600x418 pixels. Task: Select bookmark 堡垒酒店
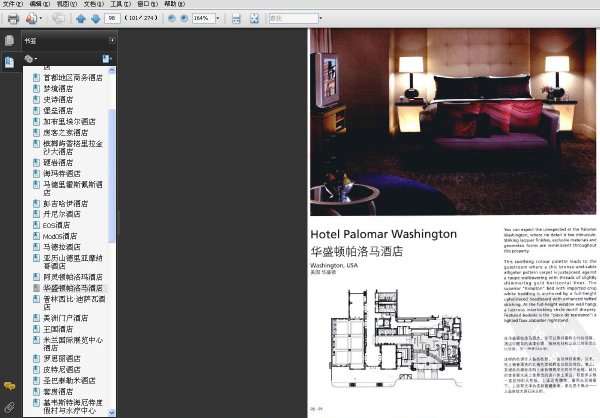58,111
